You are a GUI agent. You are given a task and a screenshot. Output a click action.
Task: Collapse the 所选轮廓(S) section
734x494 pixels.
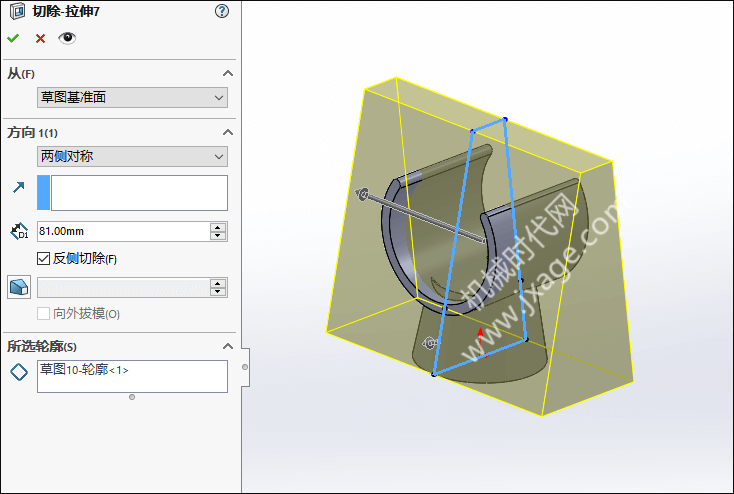pyautogui.click(x=228, y=347)
